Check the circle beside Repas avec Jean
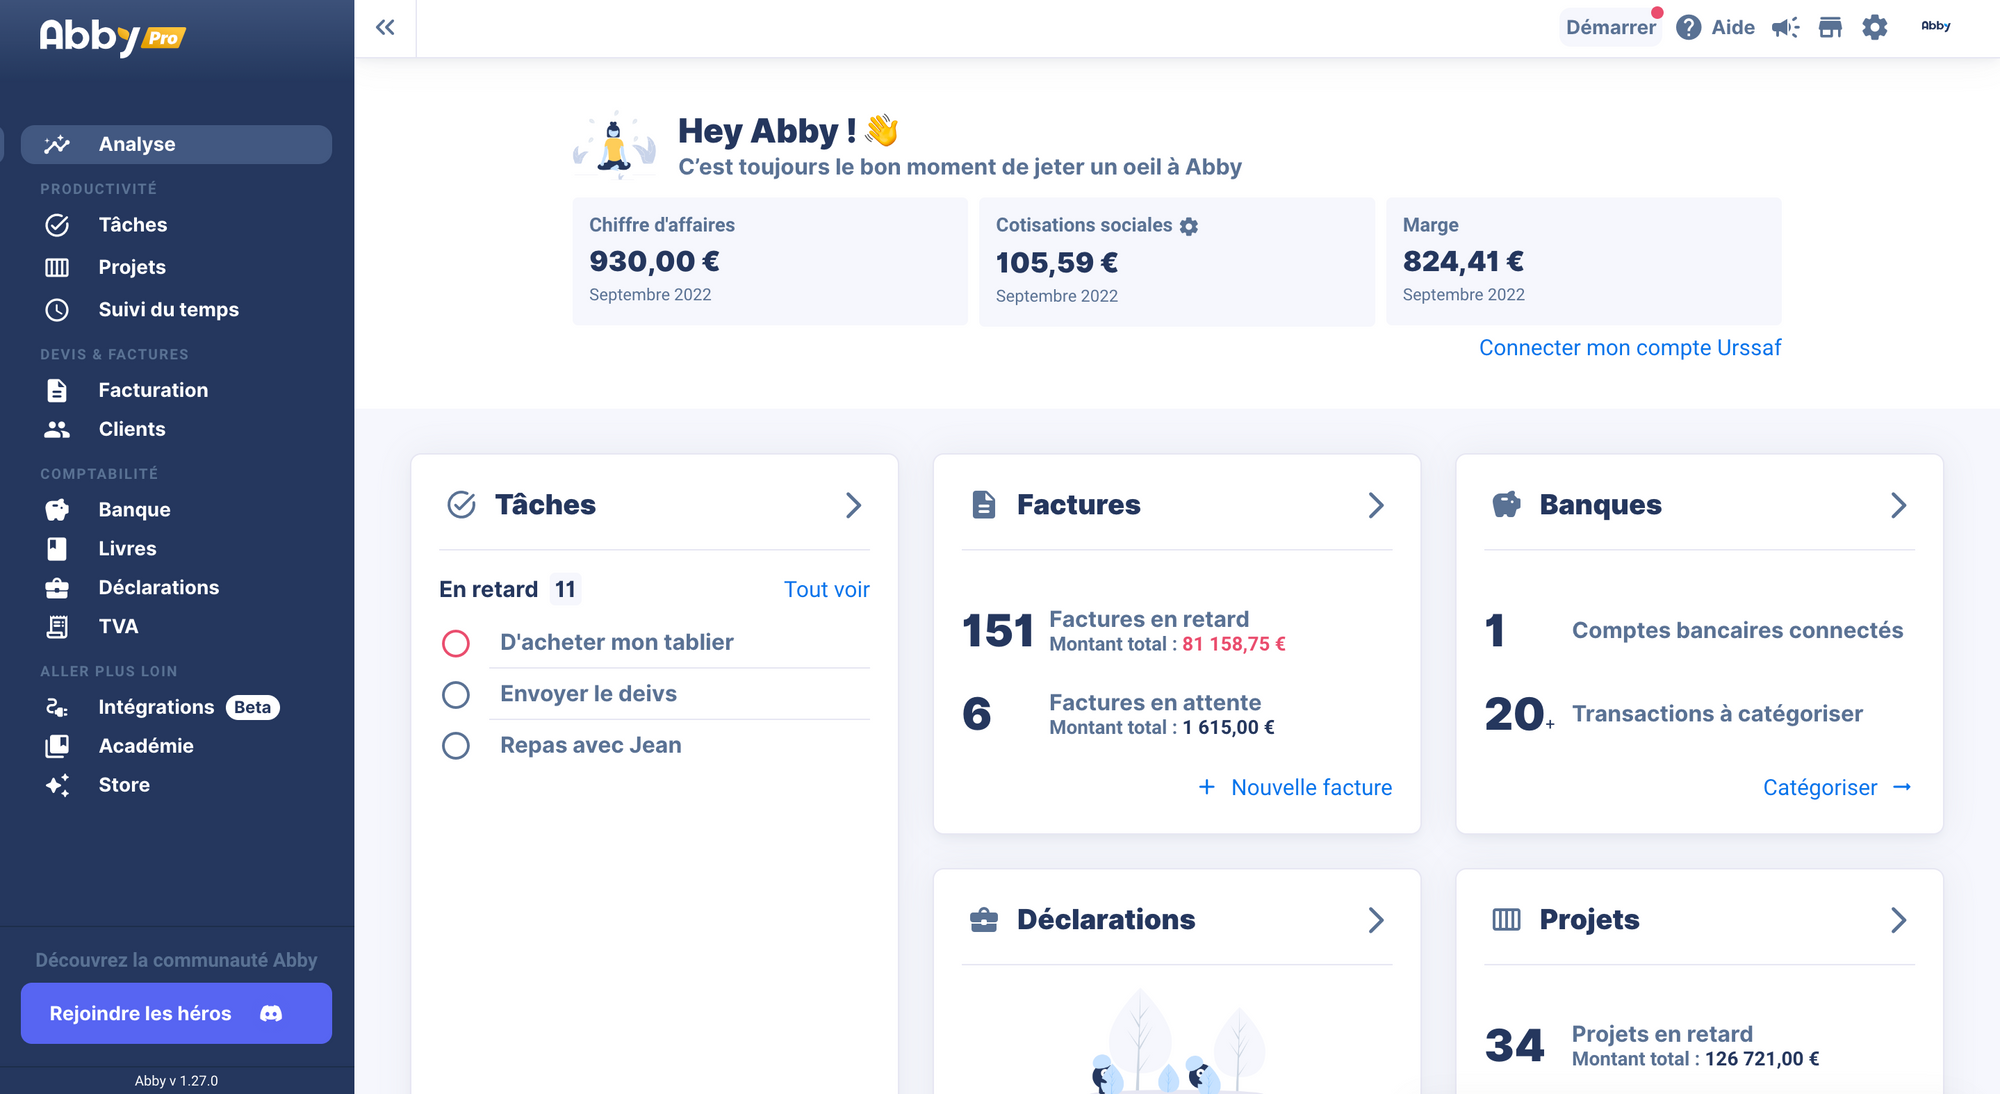This screenshot has width=2000, height=1094. click(x=456, y=745)
